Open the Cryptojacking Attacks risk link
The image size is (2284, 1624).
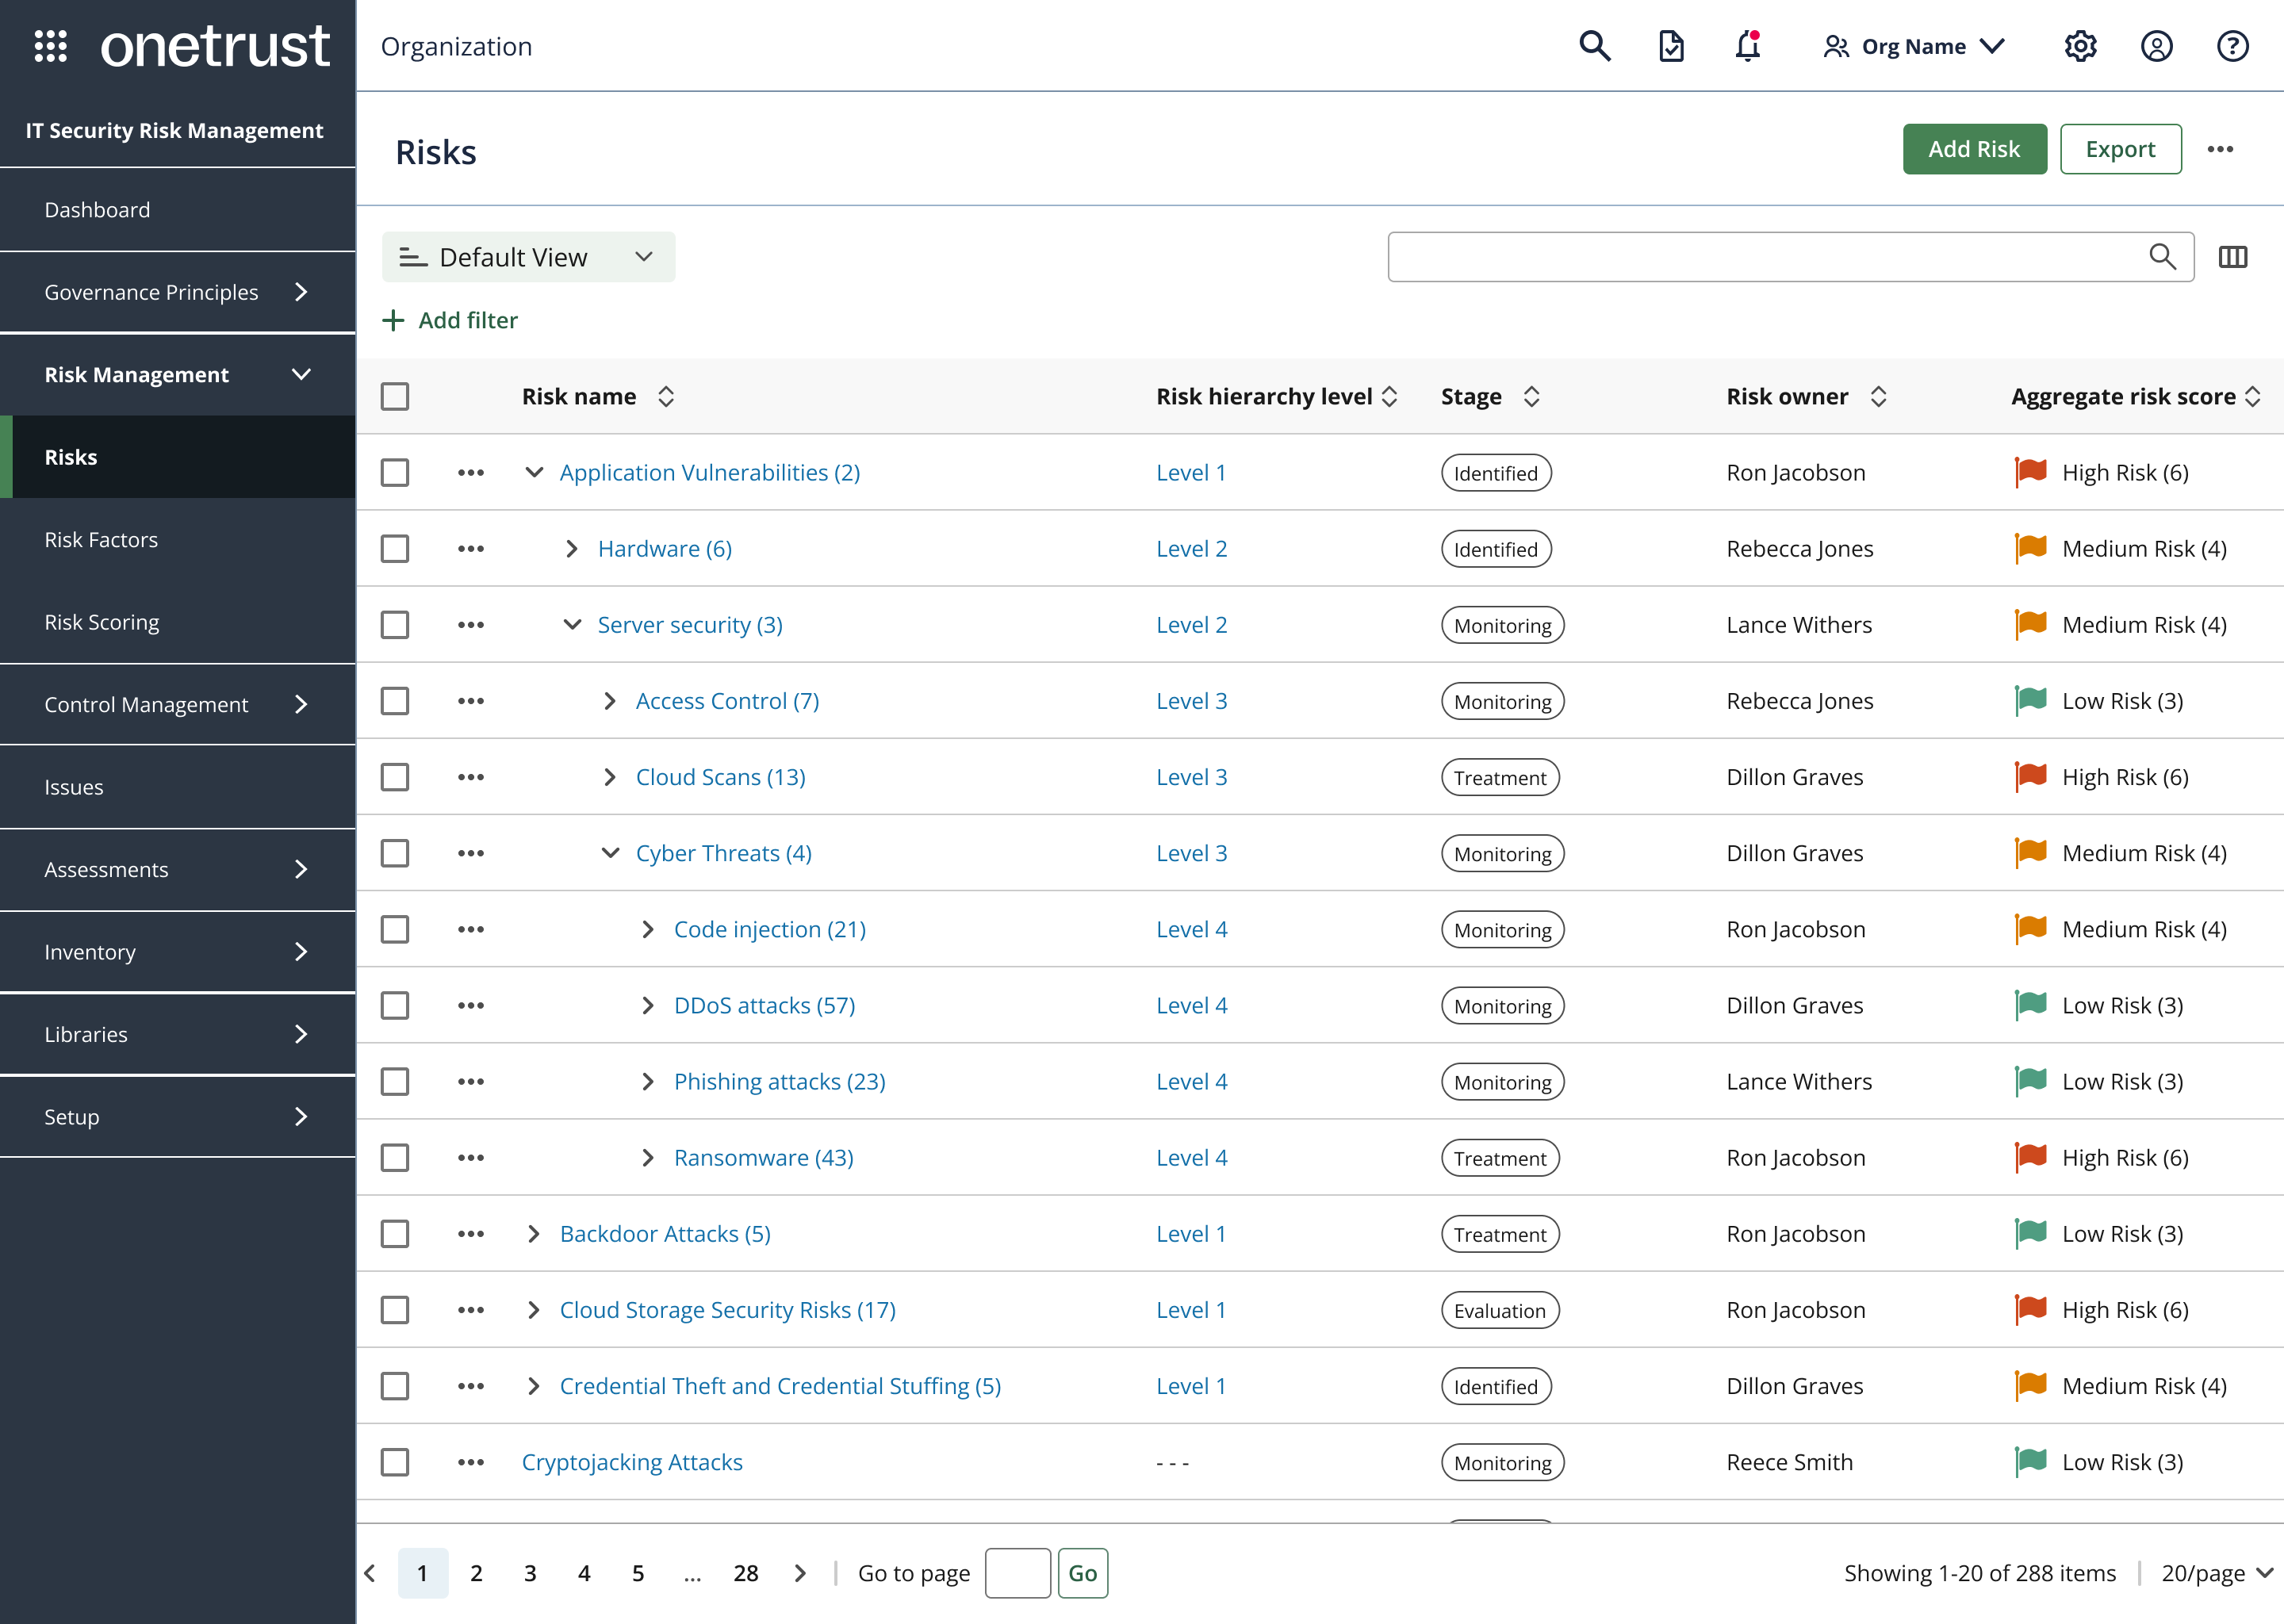tap(632, 1462)
